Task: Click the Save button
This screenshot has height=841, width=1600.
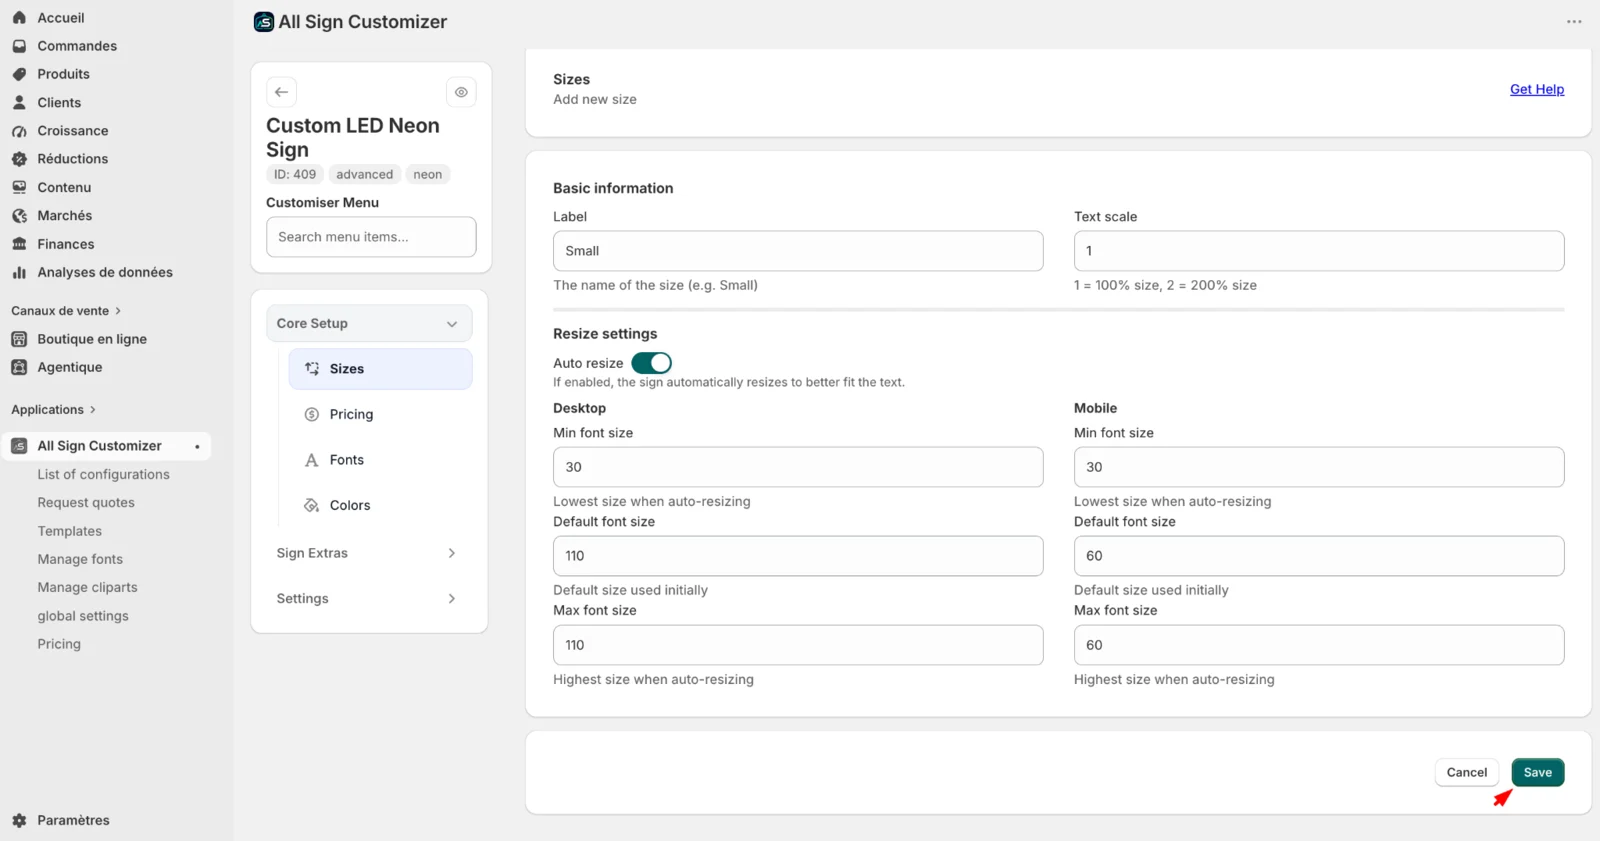Action: click(x=1538, y=772)
